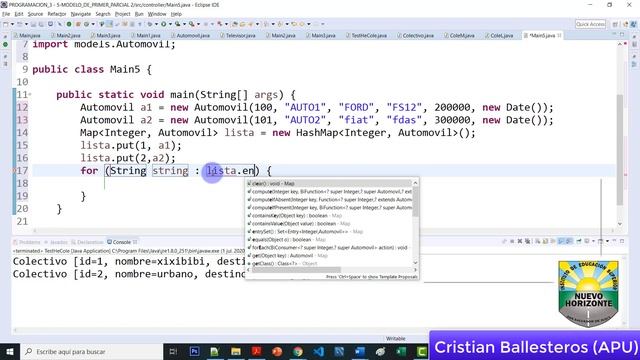Open the Project menu
This screenshot has width=640, height=360.
(122, 14)
